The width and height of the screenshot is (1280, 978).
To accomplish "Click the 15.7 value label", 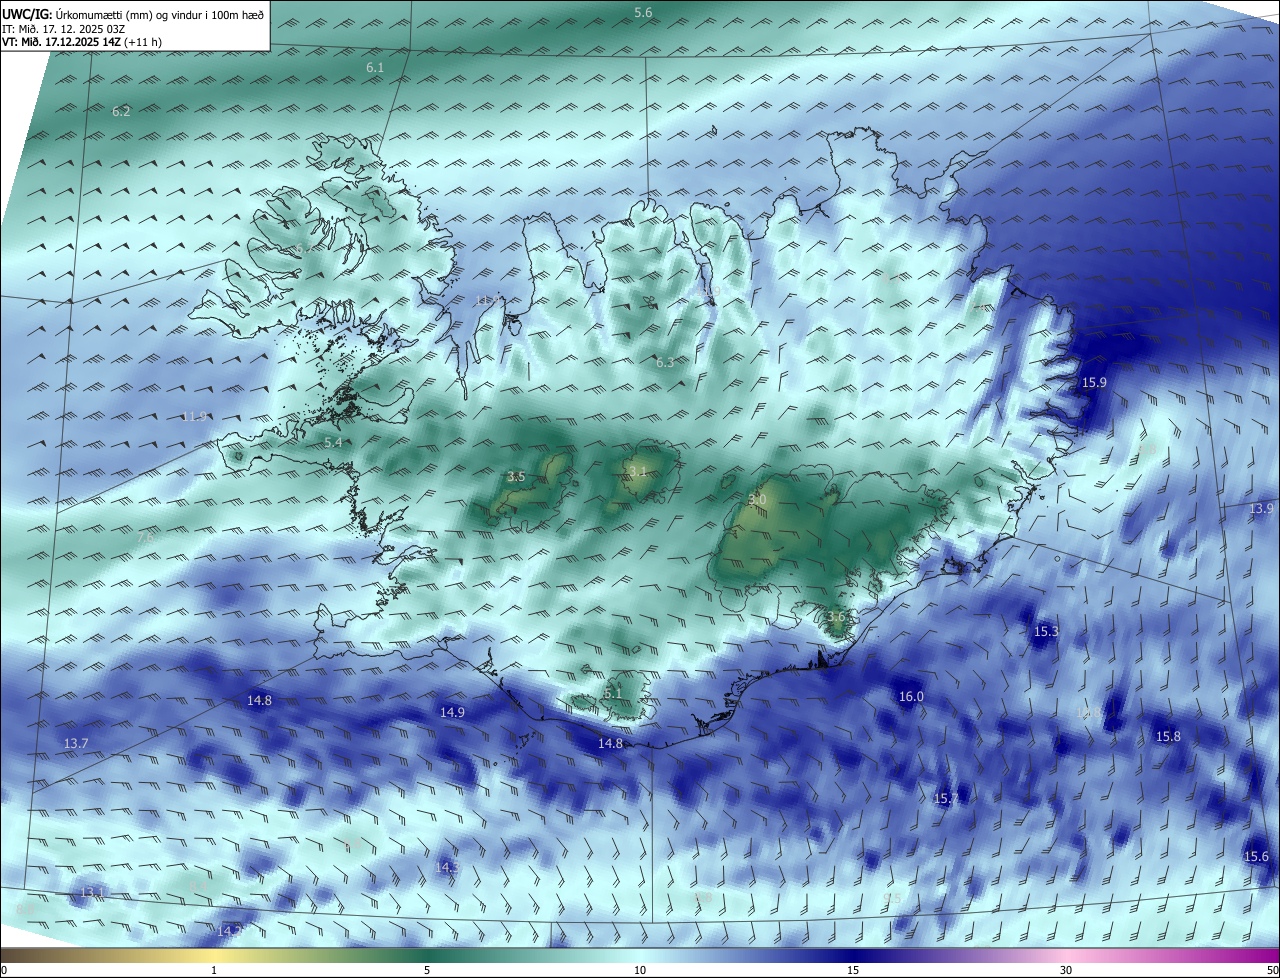I will coord(945,798).
